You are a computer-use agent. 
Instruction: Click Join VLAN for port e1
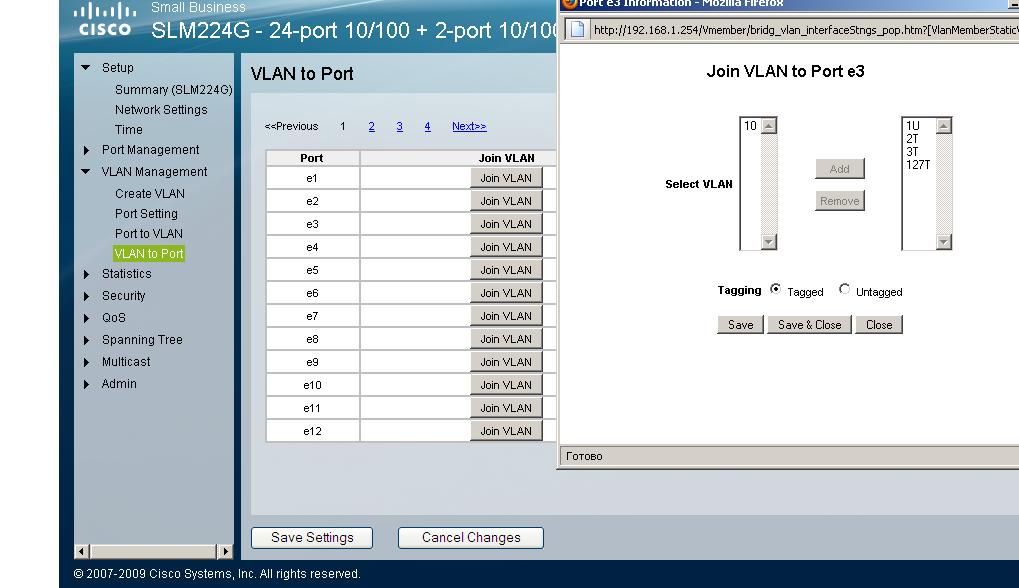click(506, 178)
